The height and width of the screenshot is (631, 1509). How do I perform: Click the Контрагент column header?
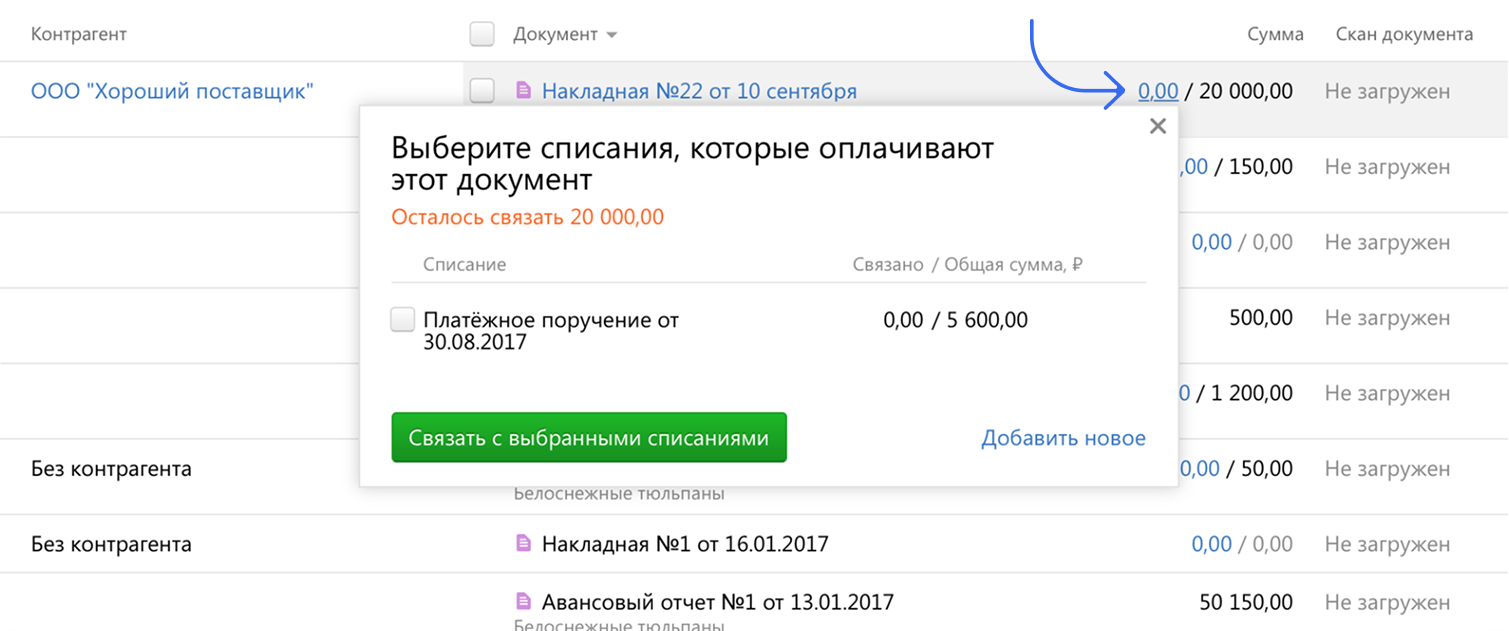(79, 34)
